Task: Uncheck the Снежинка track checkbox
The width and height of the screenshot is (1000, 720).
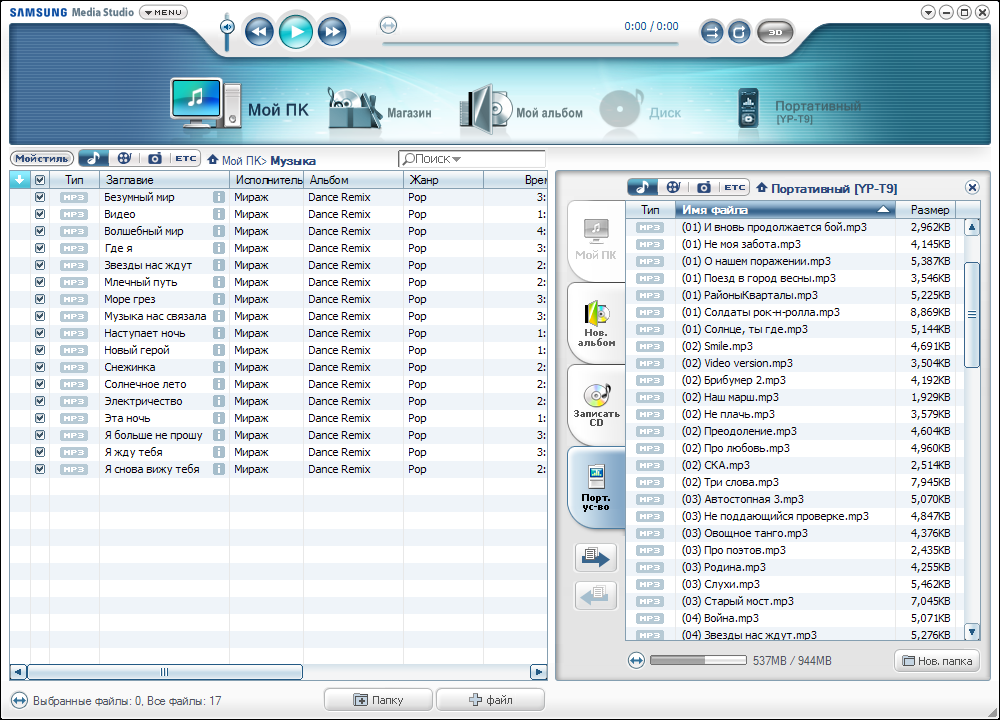Action: tap(40, 367)
